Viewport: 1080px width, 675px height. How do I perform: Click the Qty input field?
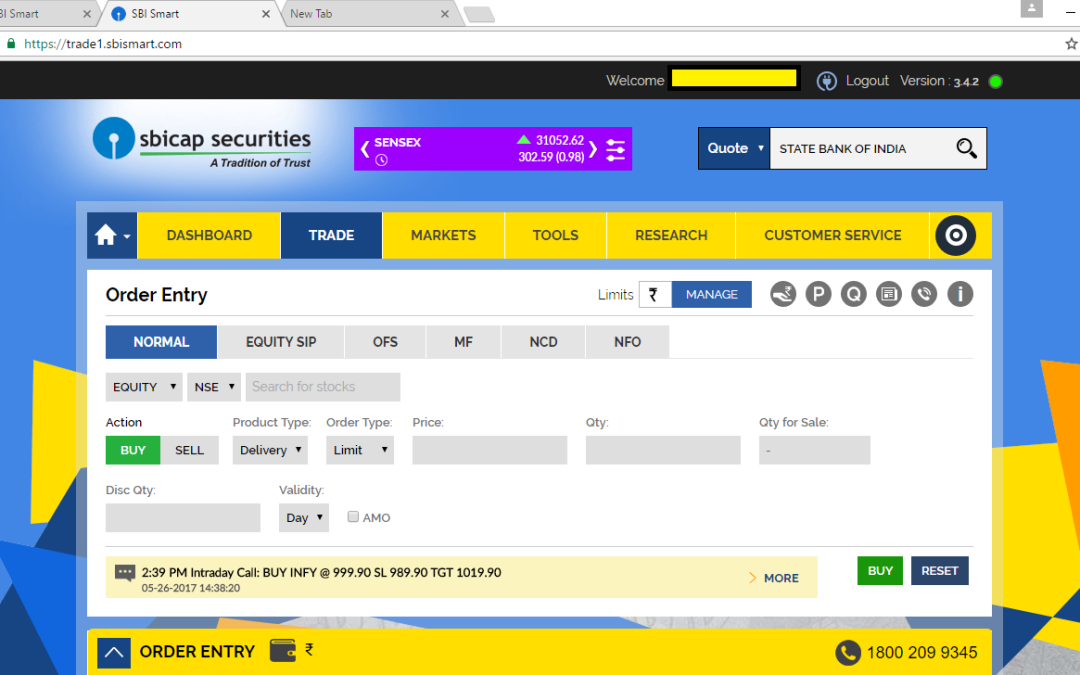(x=663, y=450)
